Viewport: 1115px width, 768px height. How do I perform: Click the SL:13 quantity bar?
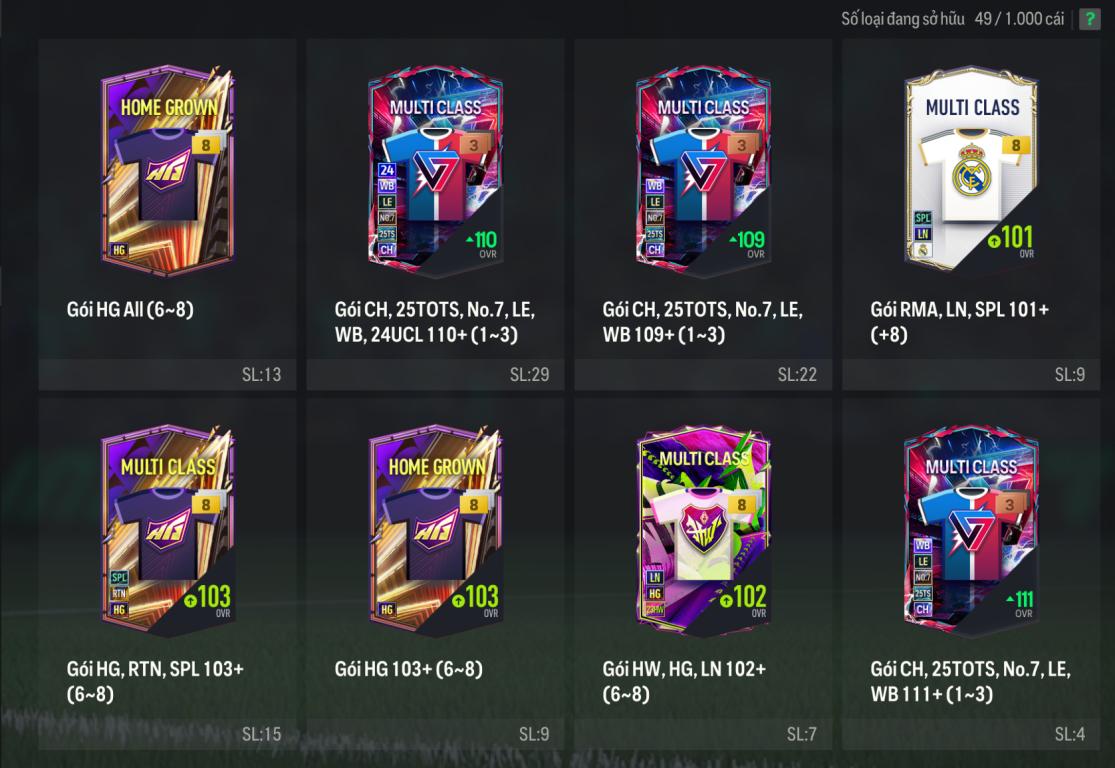click(x=168, y=374)
